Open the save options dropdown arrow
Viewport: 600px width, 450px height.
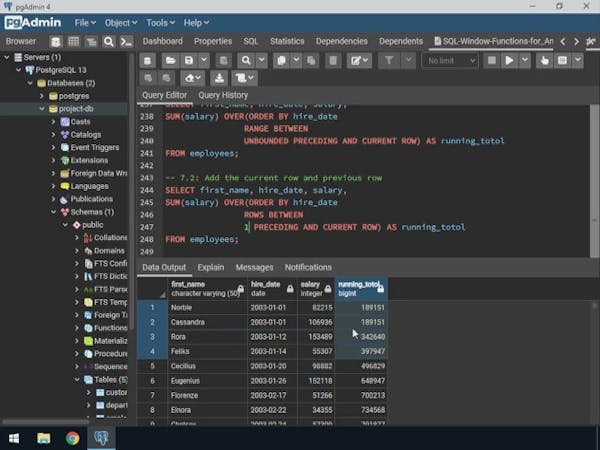point(204,60)
